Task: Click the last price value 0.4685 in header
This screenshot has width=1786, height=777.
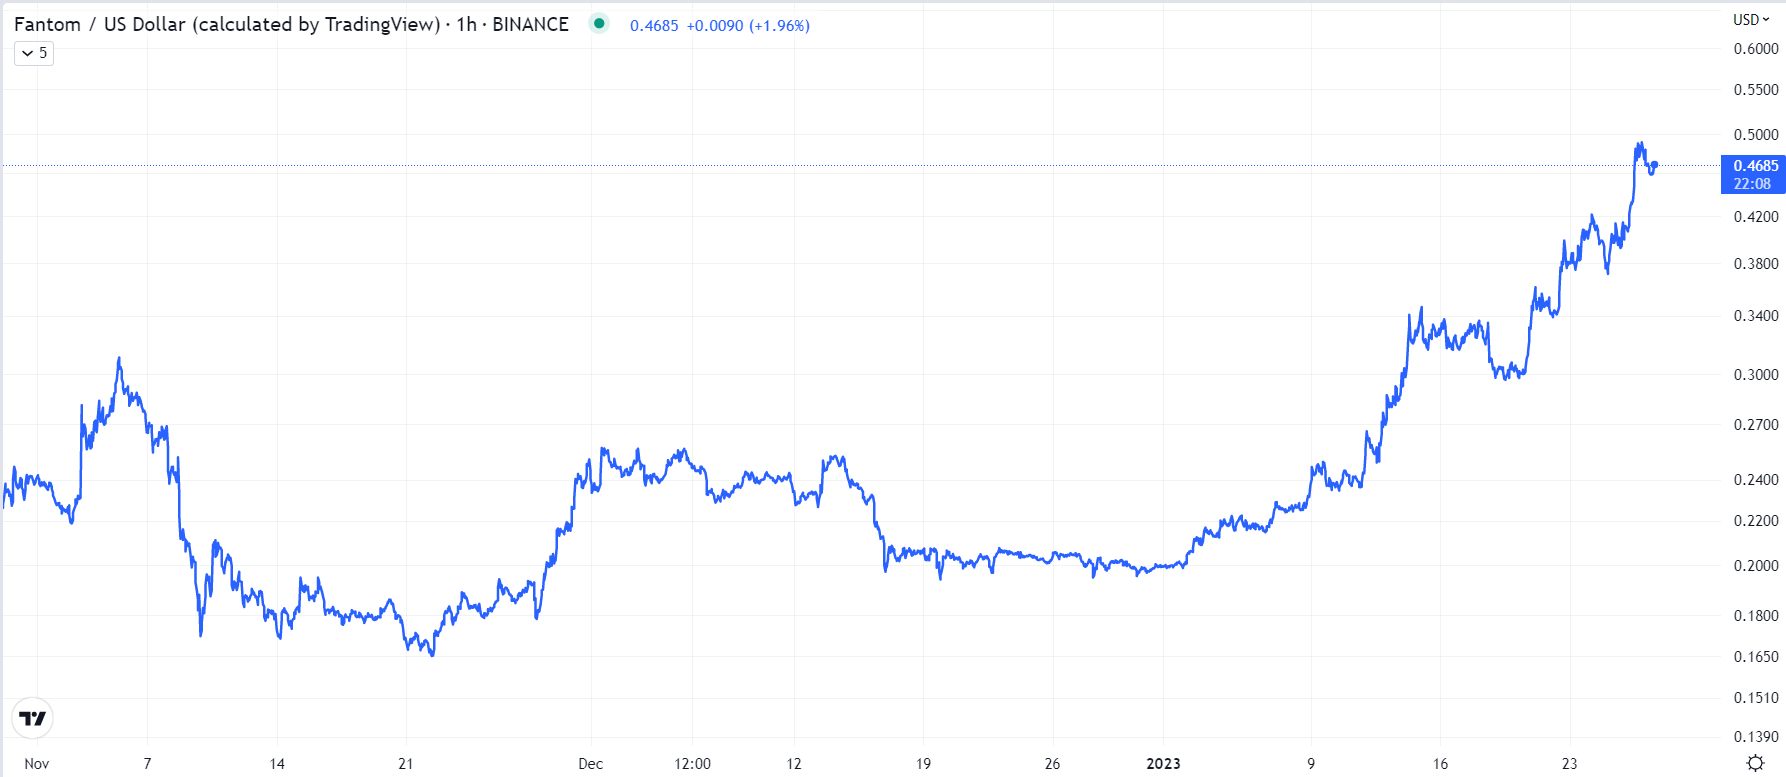Action: pos(654,26)
